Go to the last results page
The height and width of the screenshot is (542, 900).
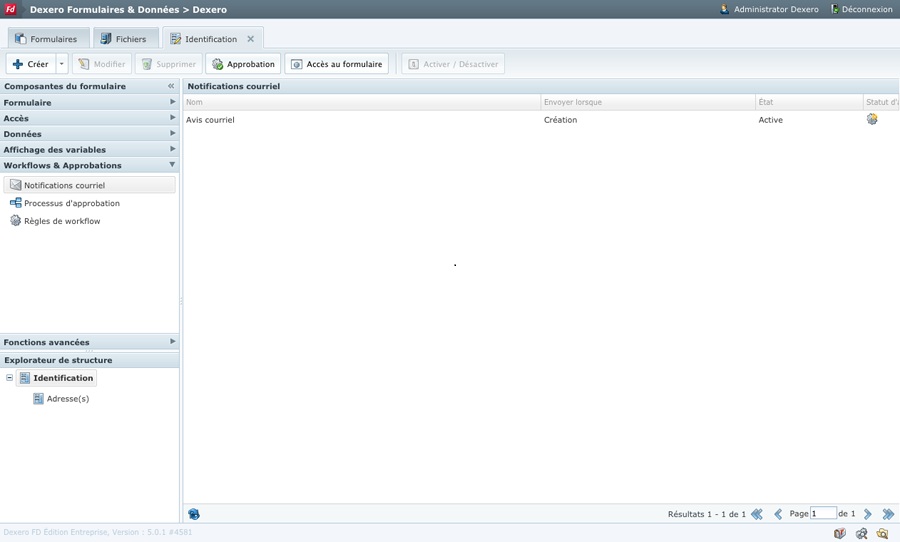tap(888, 514)
